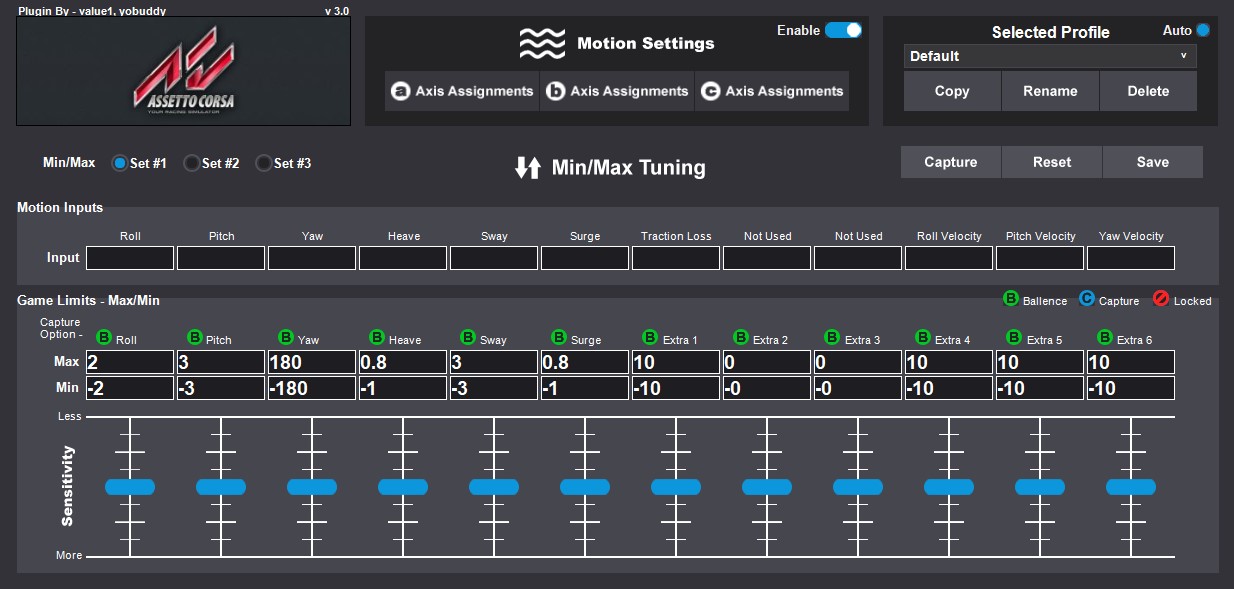The image size is (1234, 589).
Task: Click the blue Capture legend icon
Action: [1087, 298]
